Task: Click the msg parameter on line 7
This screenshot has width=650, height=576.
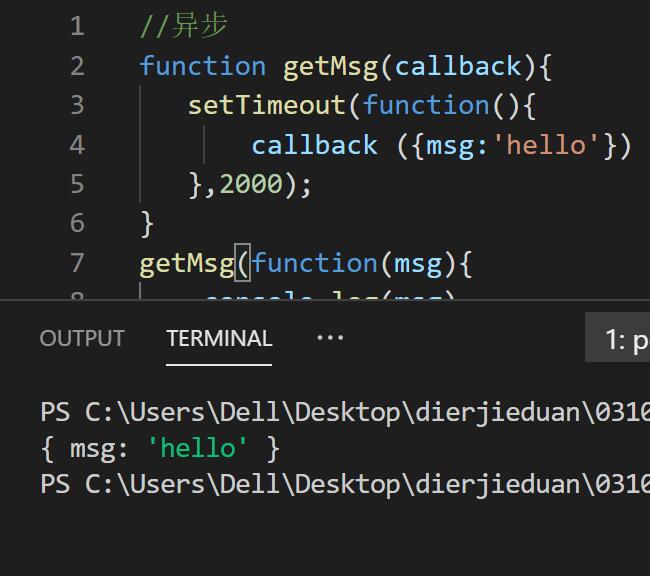Action: pos(418,265)
